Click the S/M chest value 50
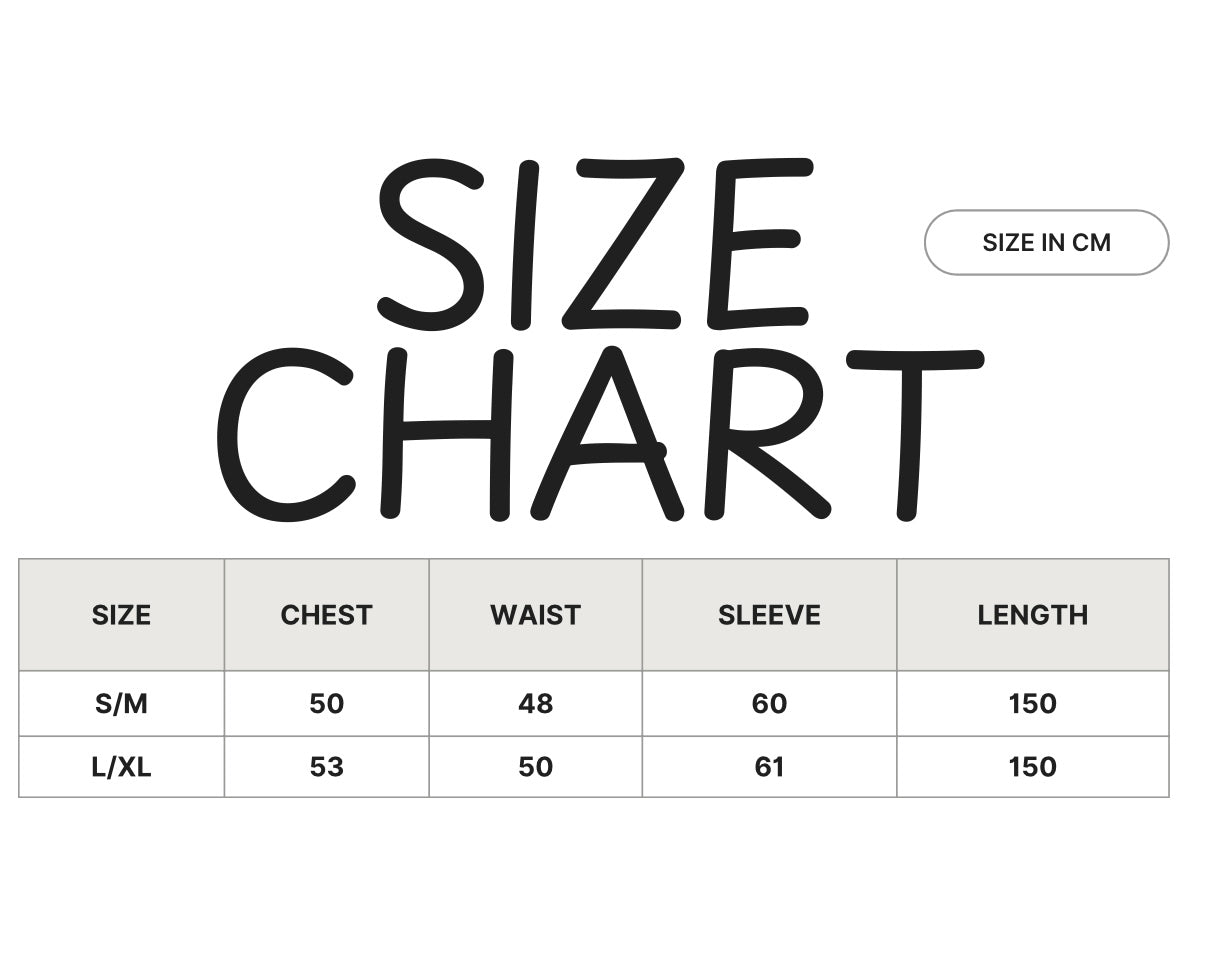 click(x=326, y=704)
